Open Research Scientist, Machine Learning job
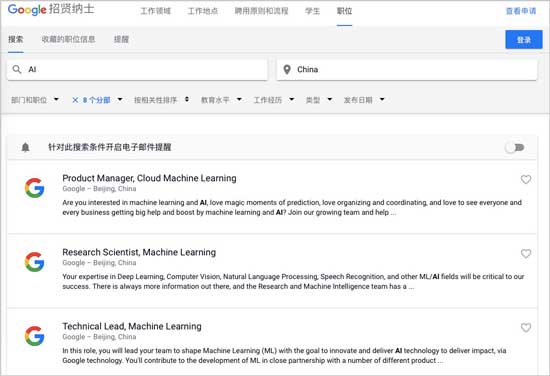 [x=139, y=252]
